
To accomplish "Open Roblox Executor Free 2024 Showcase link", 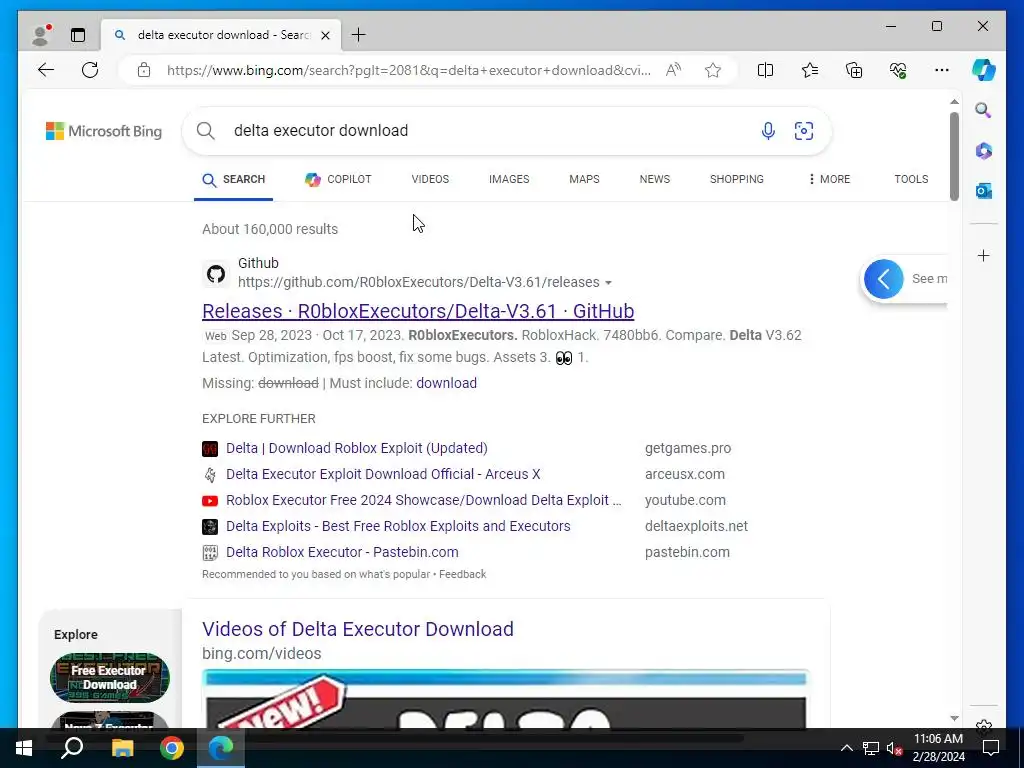I will pos(423,501).
